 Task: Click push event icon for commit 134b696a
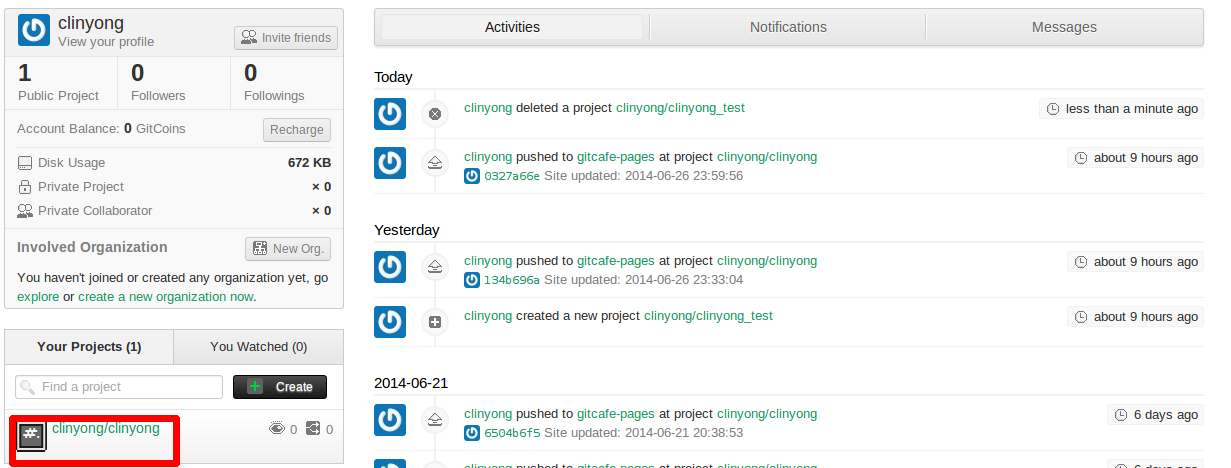(435, 267)
